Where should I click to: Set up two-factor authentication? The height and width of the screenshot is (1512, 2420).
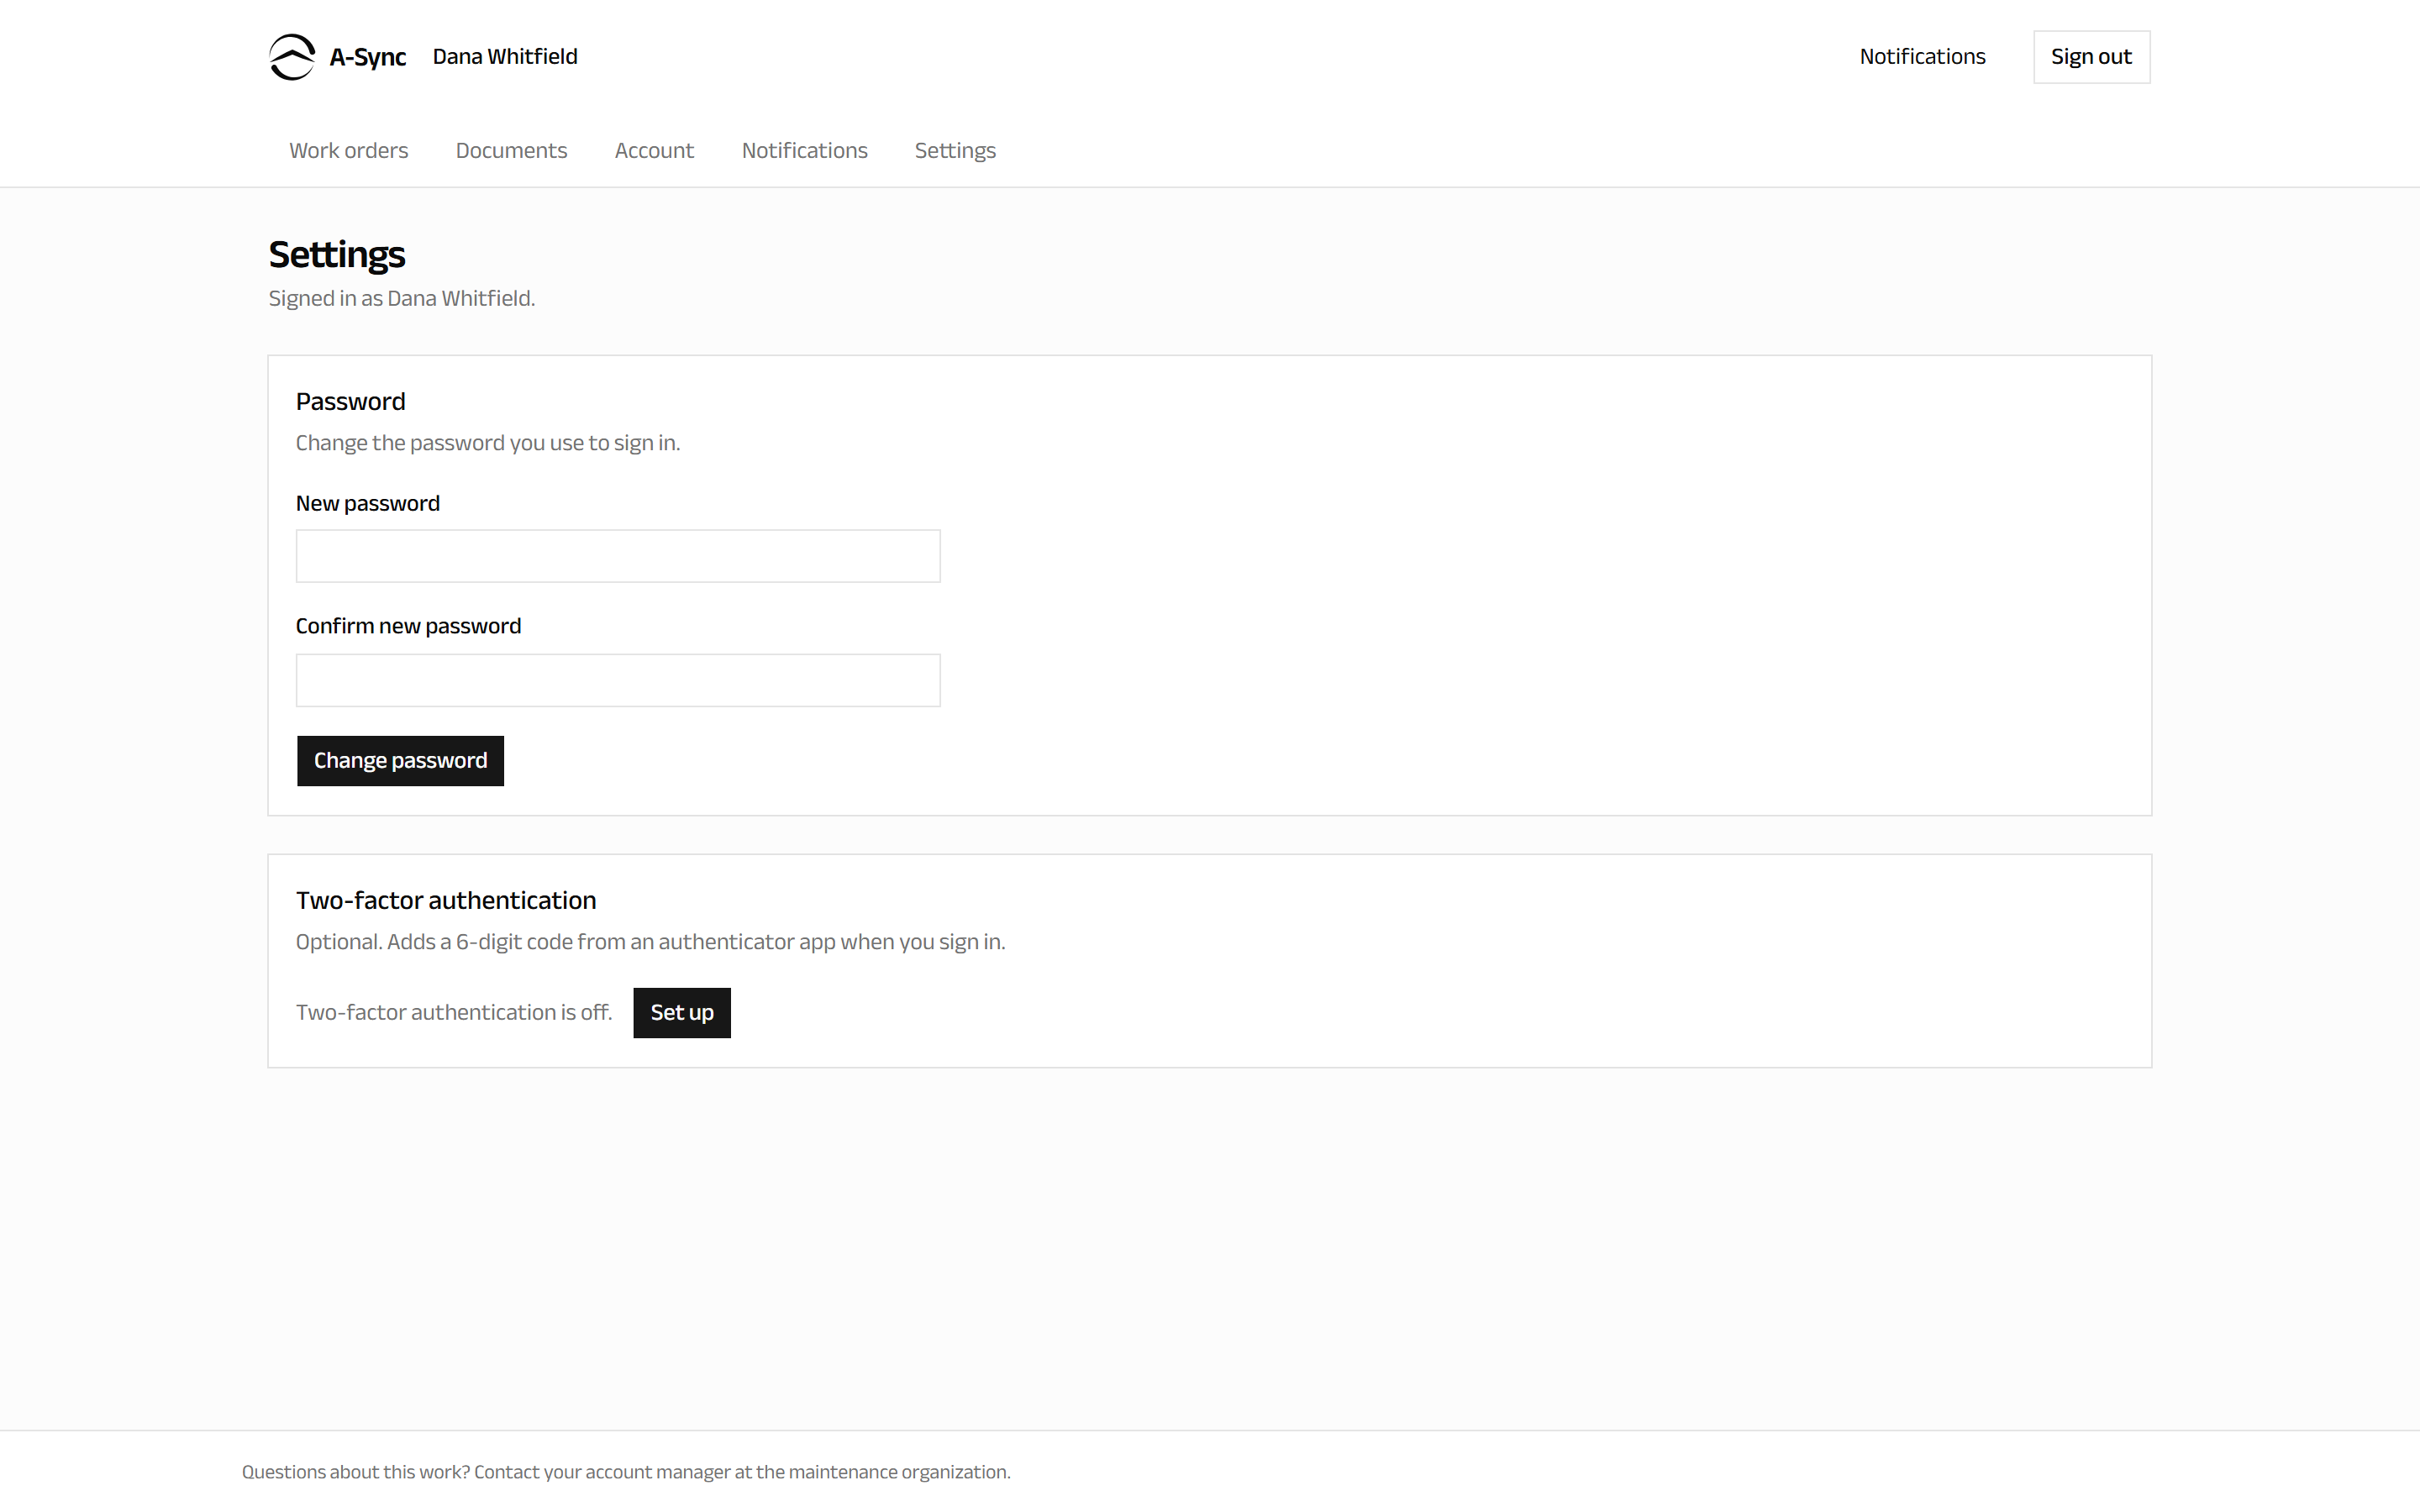[682, 1013]
